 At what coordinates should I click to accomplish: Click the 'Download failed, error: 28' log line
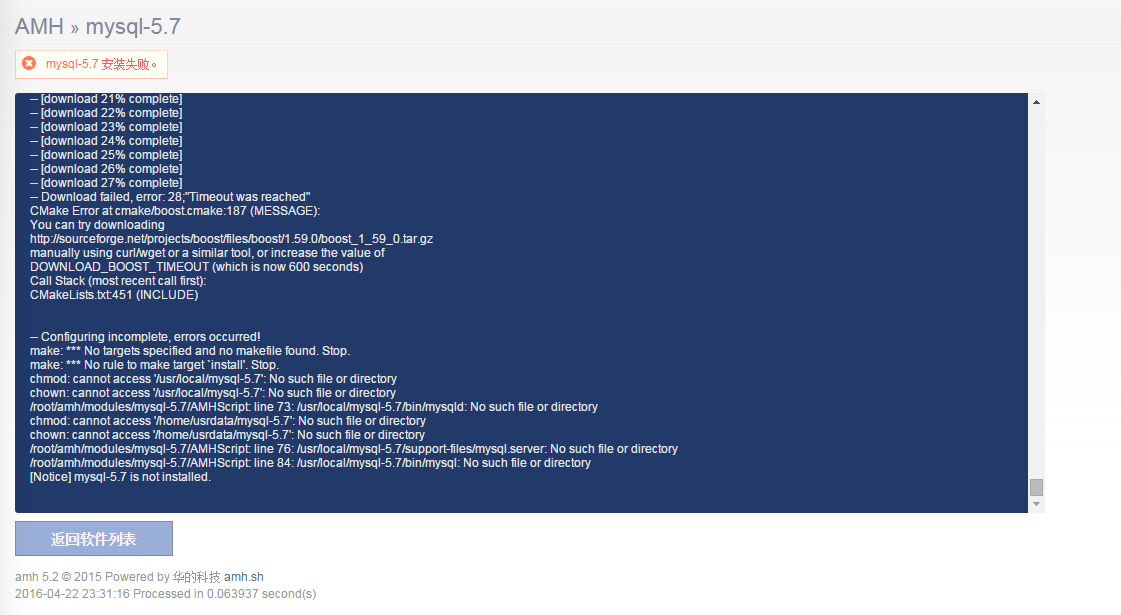coord(170,197)
